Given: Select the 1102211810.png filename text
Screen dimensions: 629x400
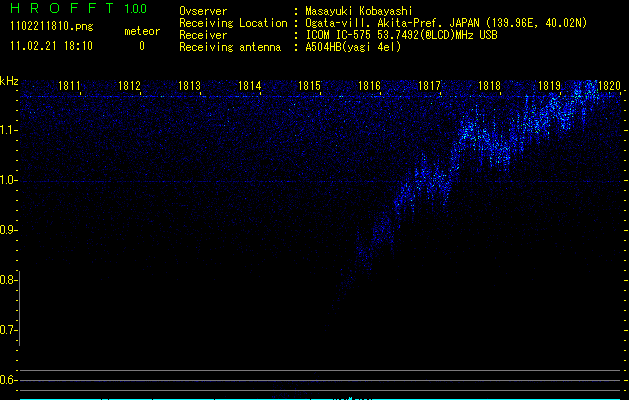Looking at the screenshot, I should click(52, 27).
